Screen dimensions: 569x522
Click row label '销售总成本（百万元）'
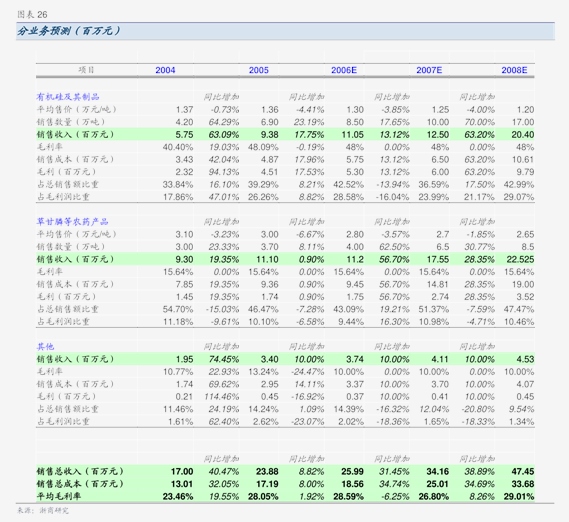pyautogui.click(x=80, y=484)
